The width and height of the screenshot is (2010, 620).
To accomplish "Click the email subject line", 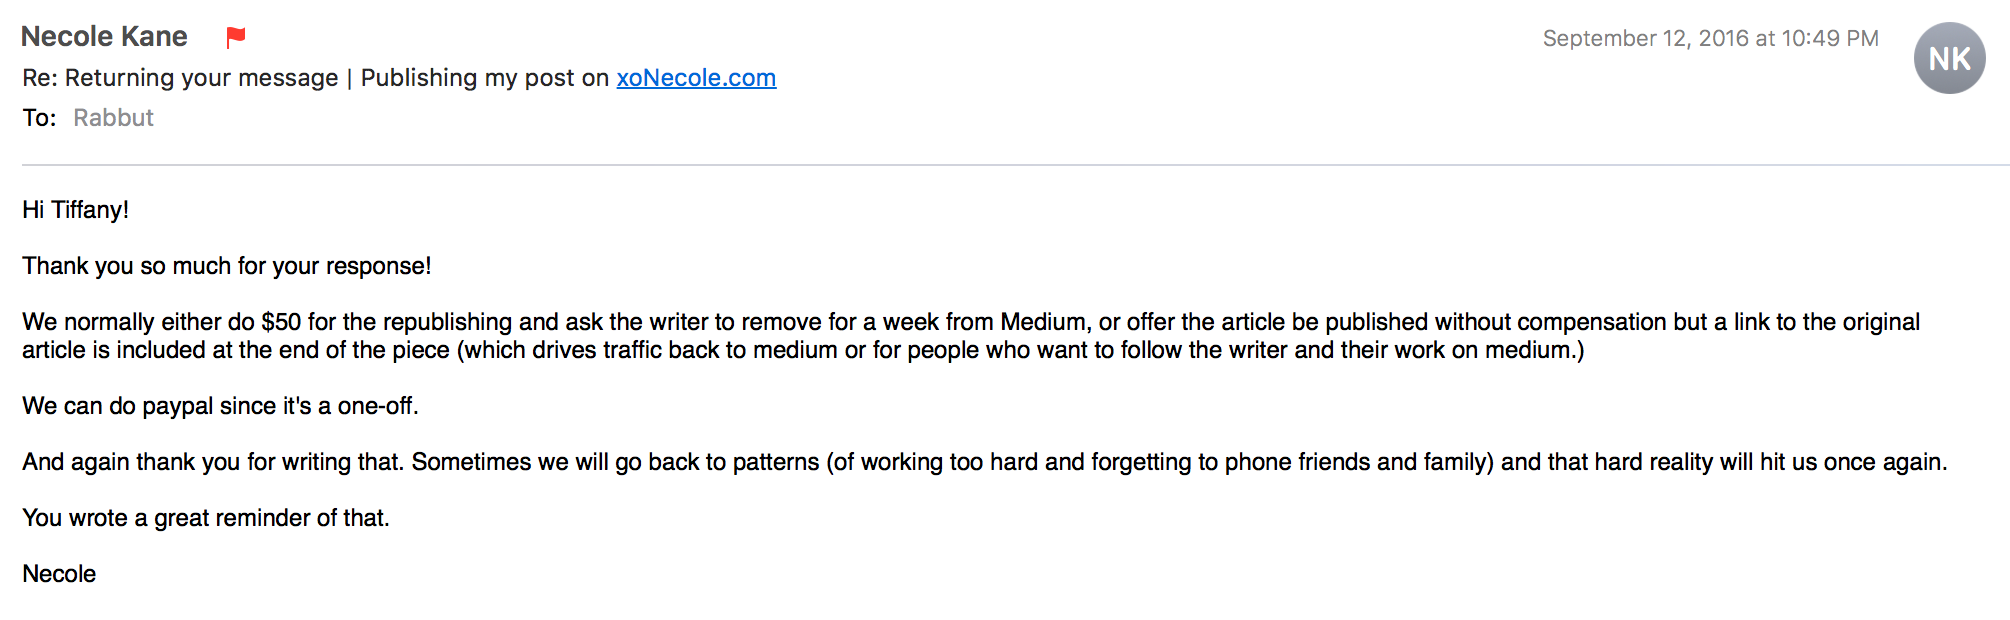I will pyautogui.click(x=399, y=78).
